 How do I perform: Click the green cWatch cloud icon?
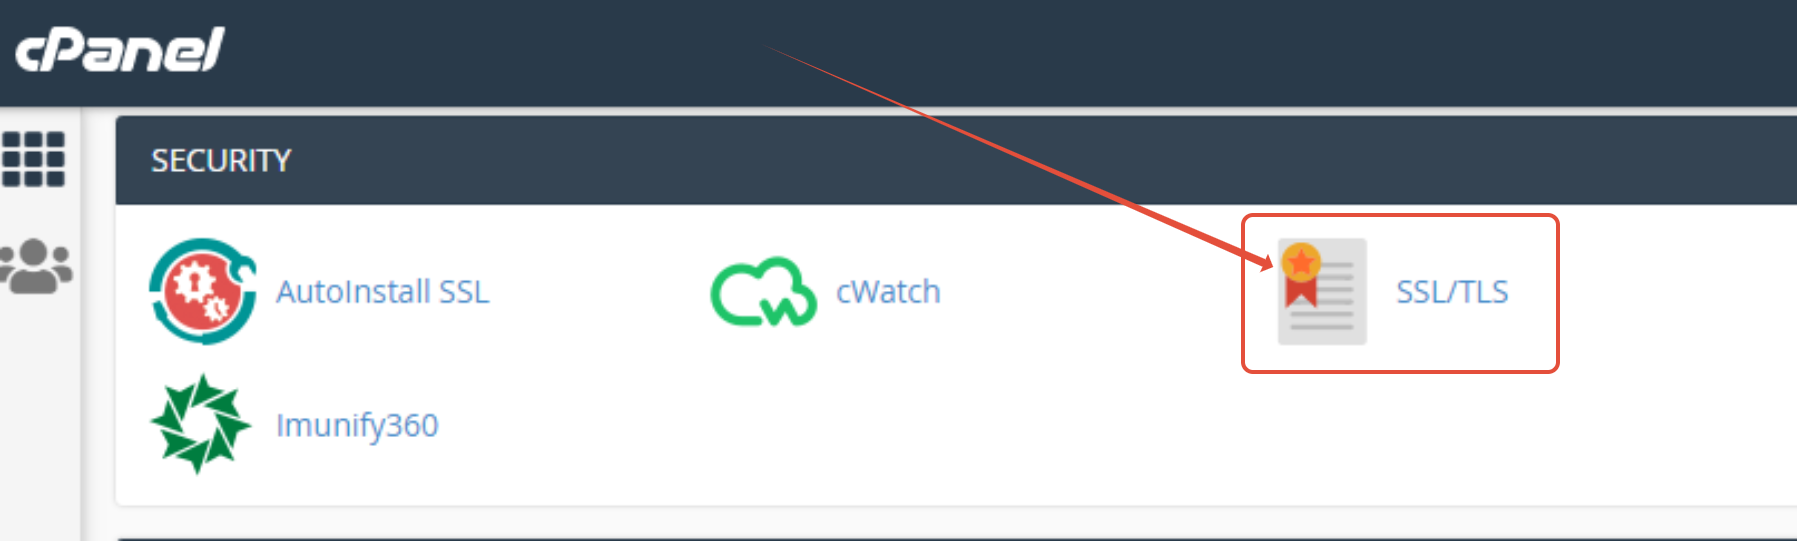pos(763,292)
